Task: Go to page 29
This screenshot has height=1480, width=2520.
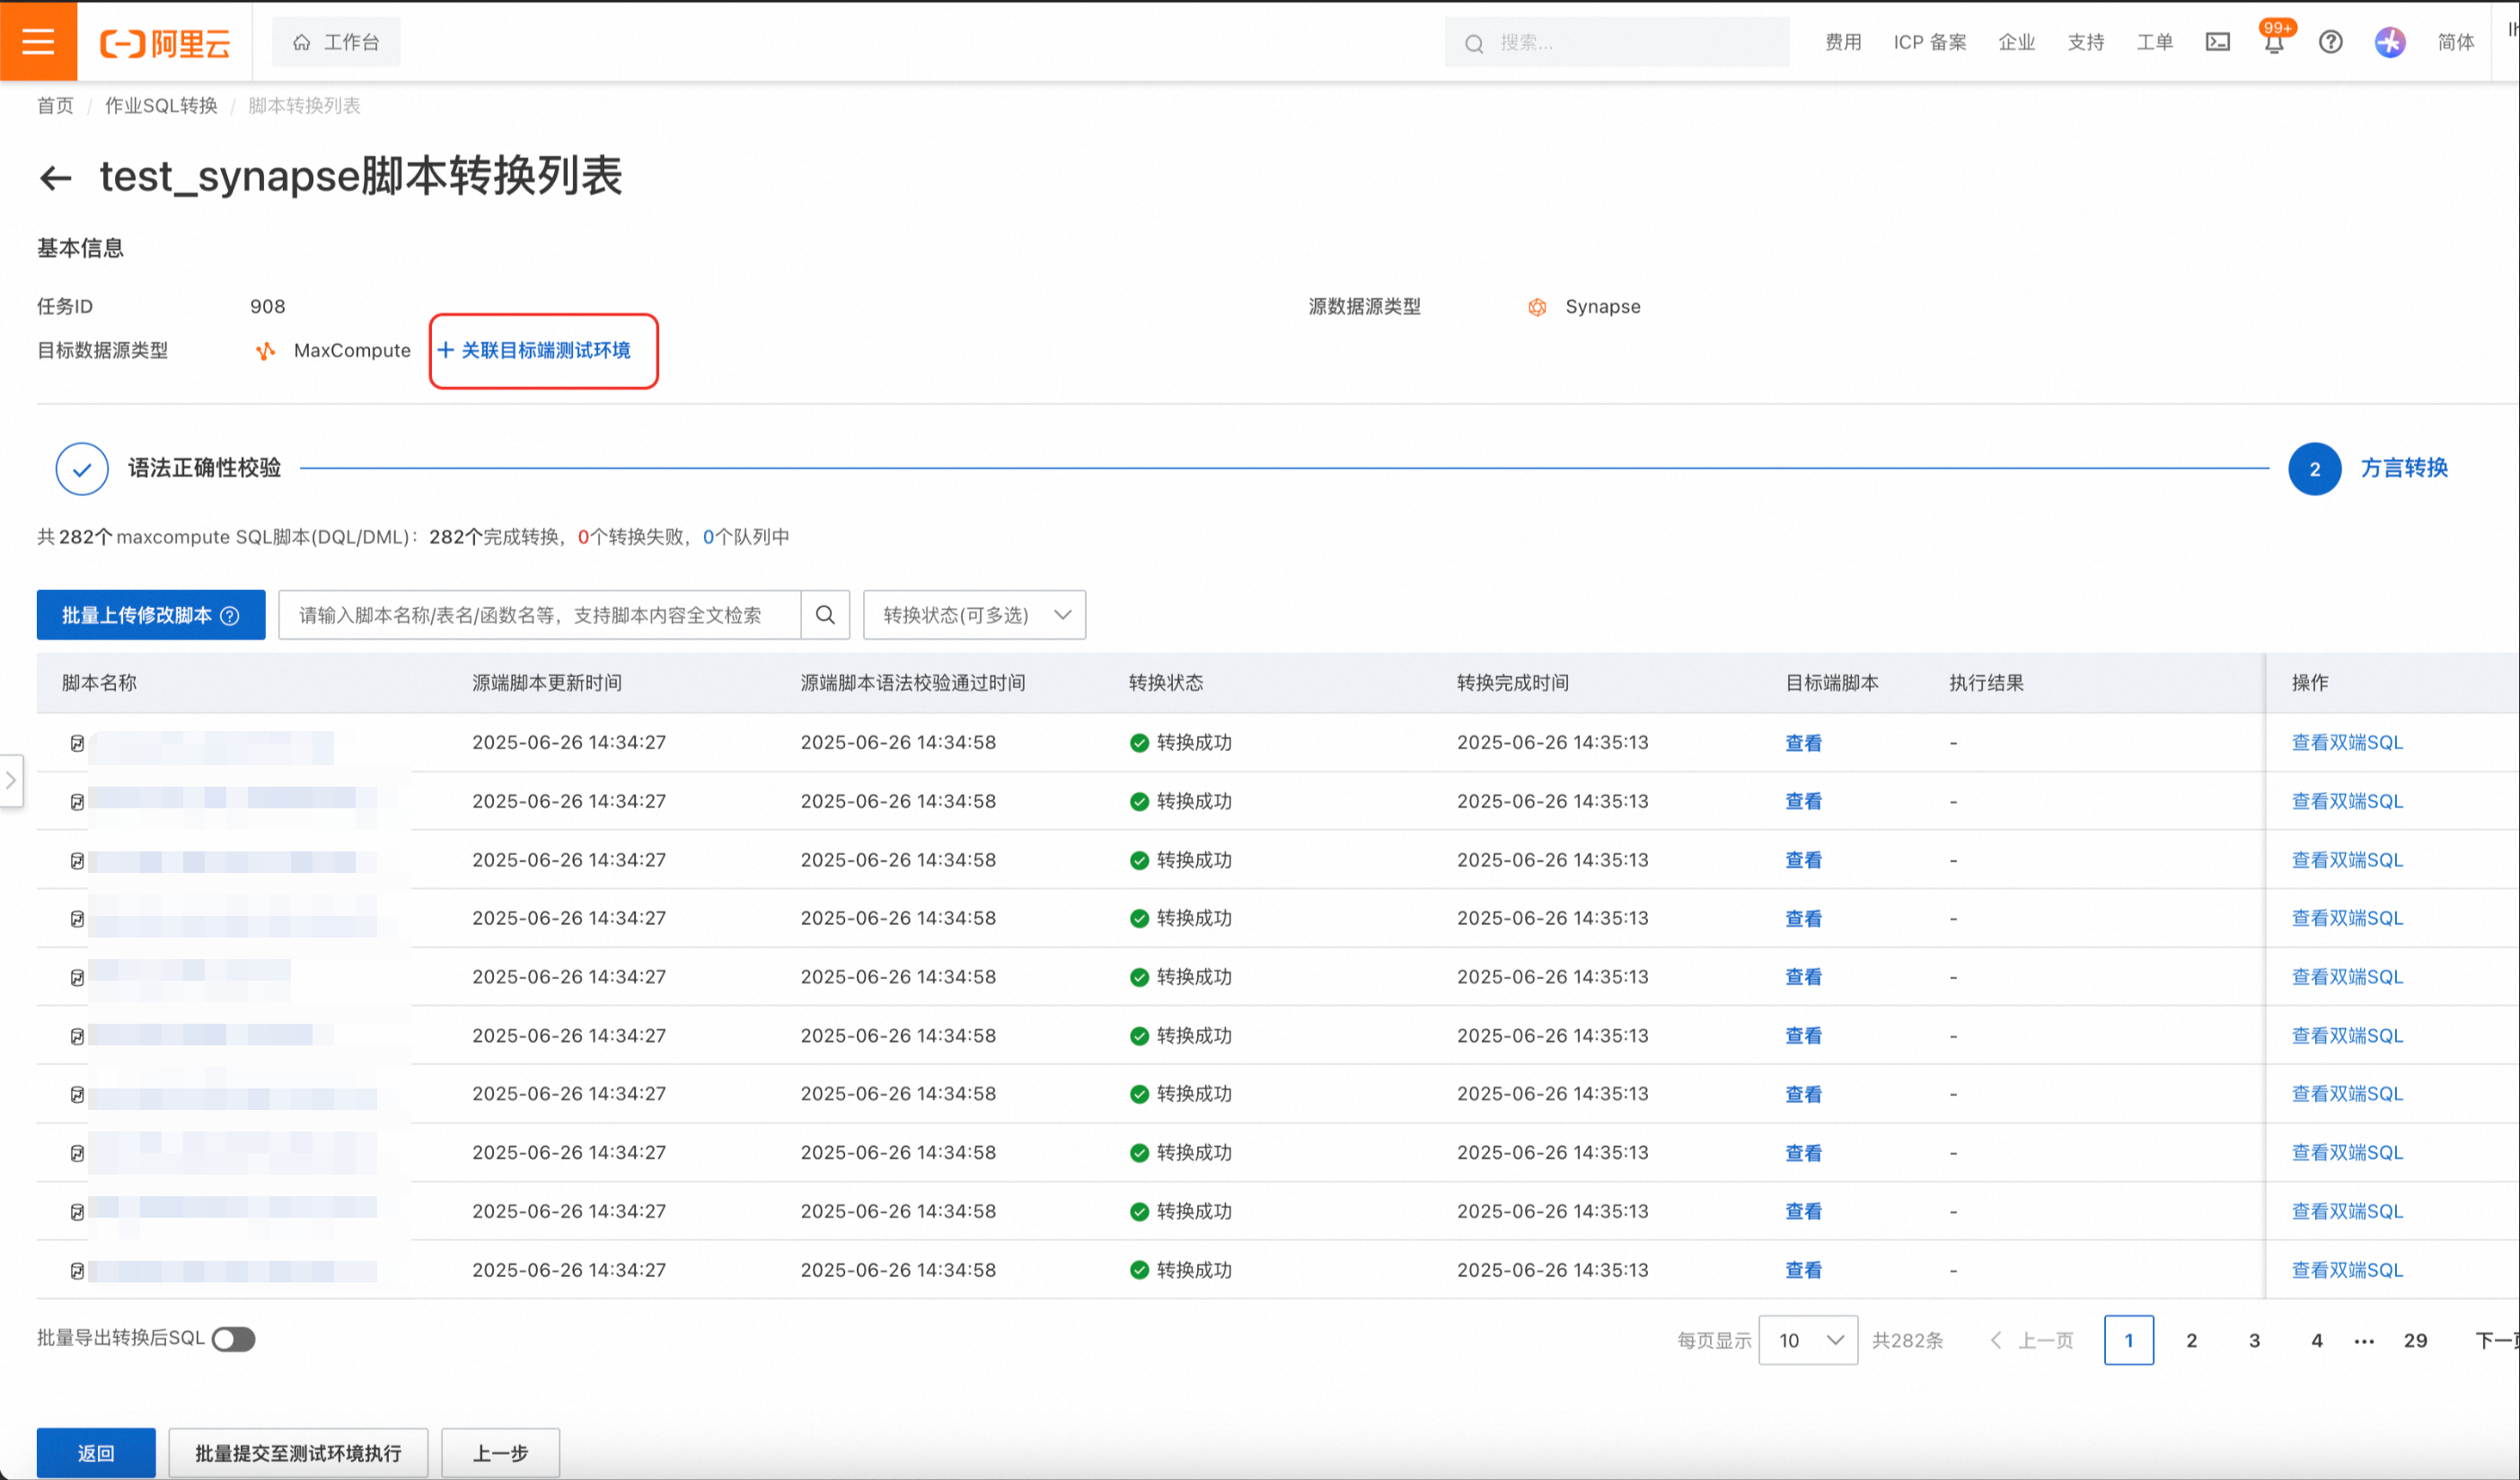Action: [2415, 1340]
